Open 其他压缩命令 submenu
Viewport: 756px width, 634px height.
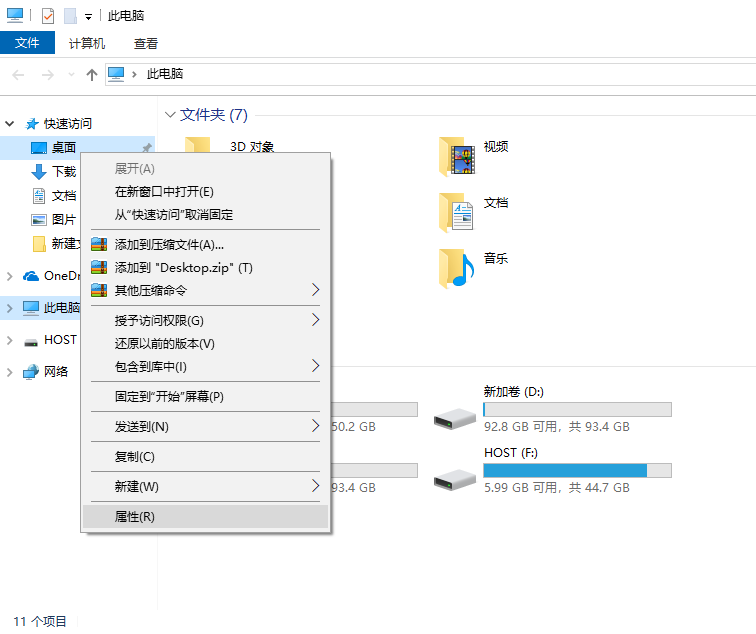(x=205, y=290)
